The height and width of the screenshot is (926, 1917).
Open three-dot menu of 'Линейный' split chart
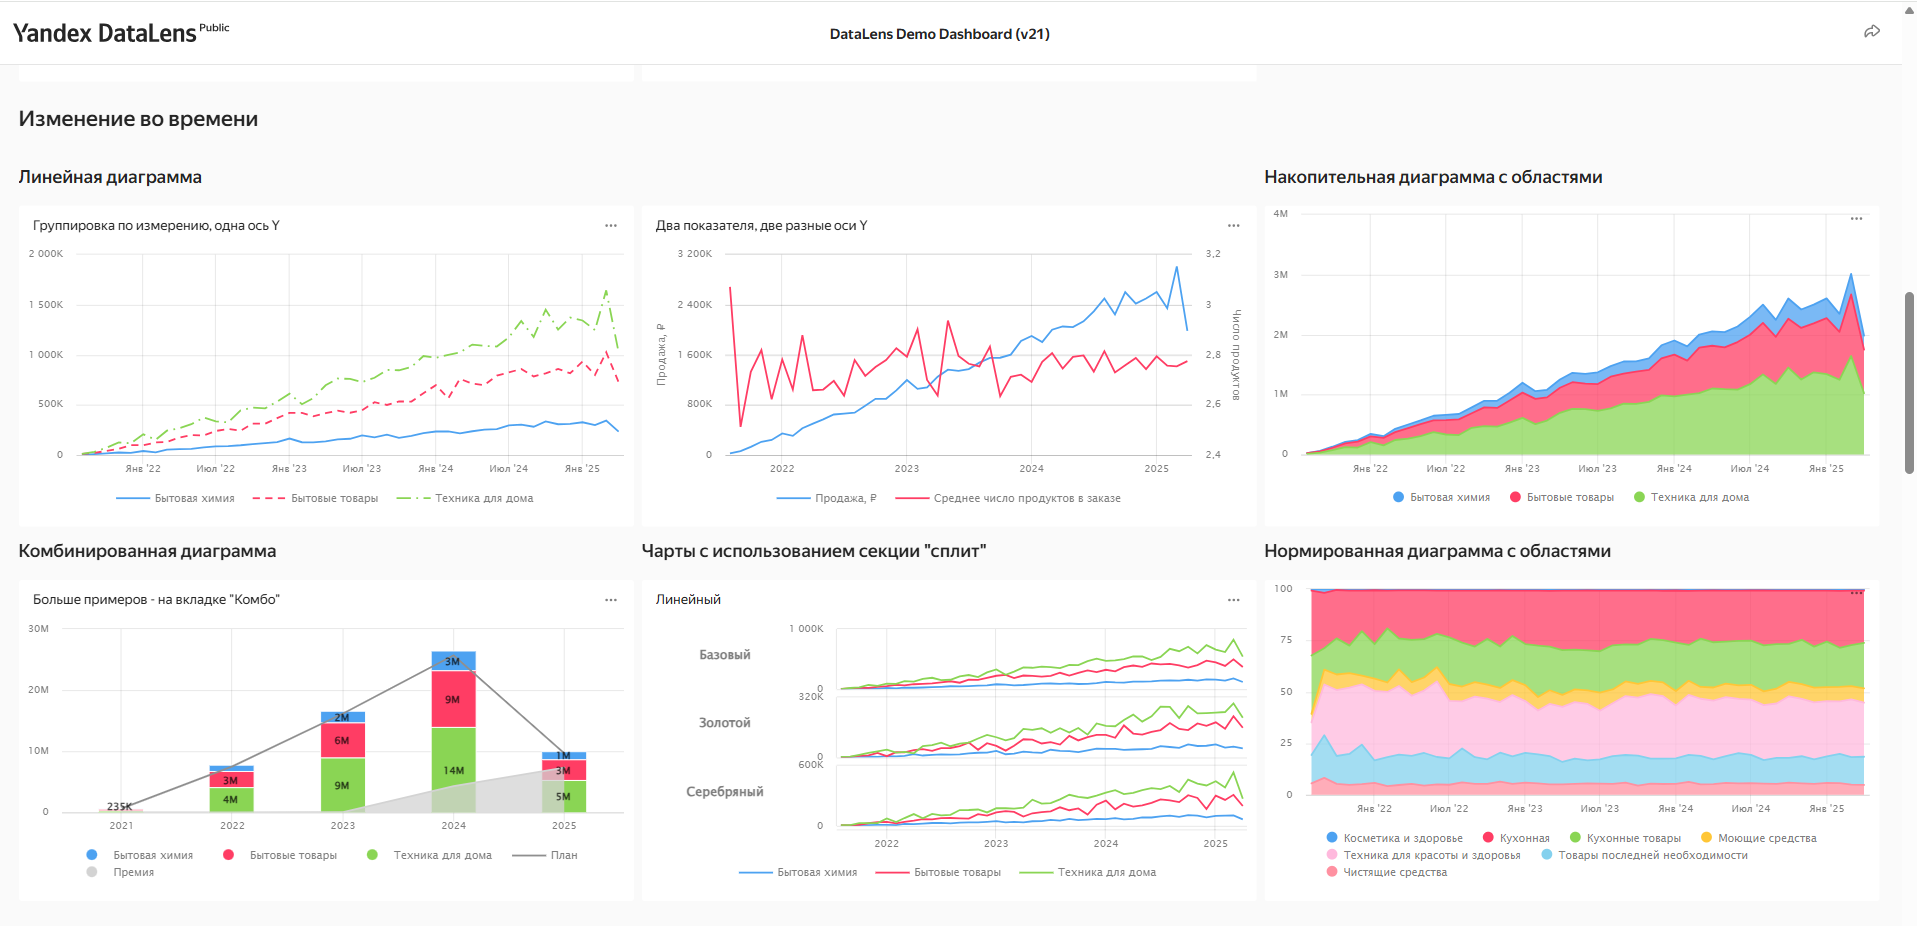[1233, 600]
